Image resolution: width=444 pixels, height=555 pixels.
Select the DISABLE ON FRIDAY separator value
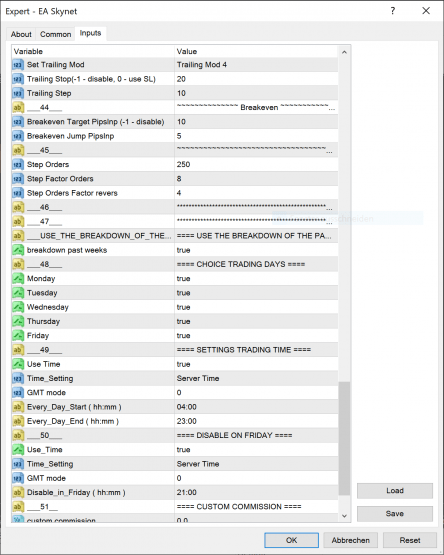pos(256,435)
